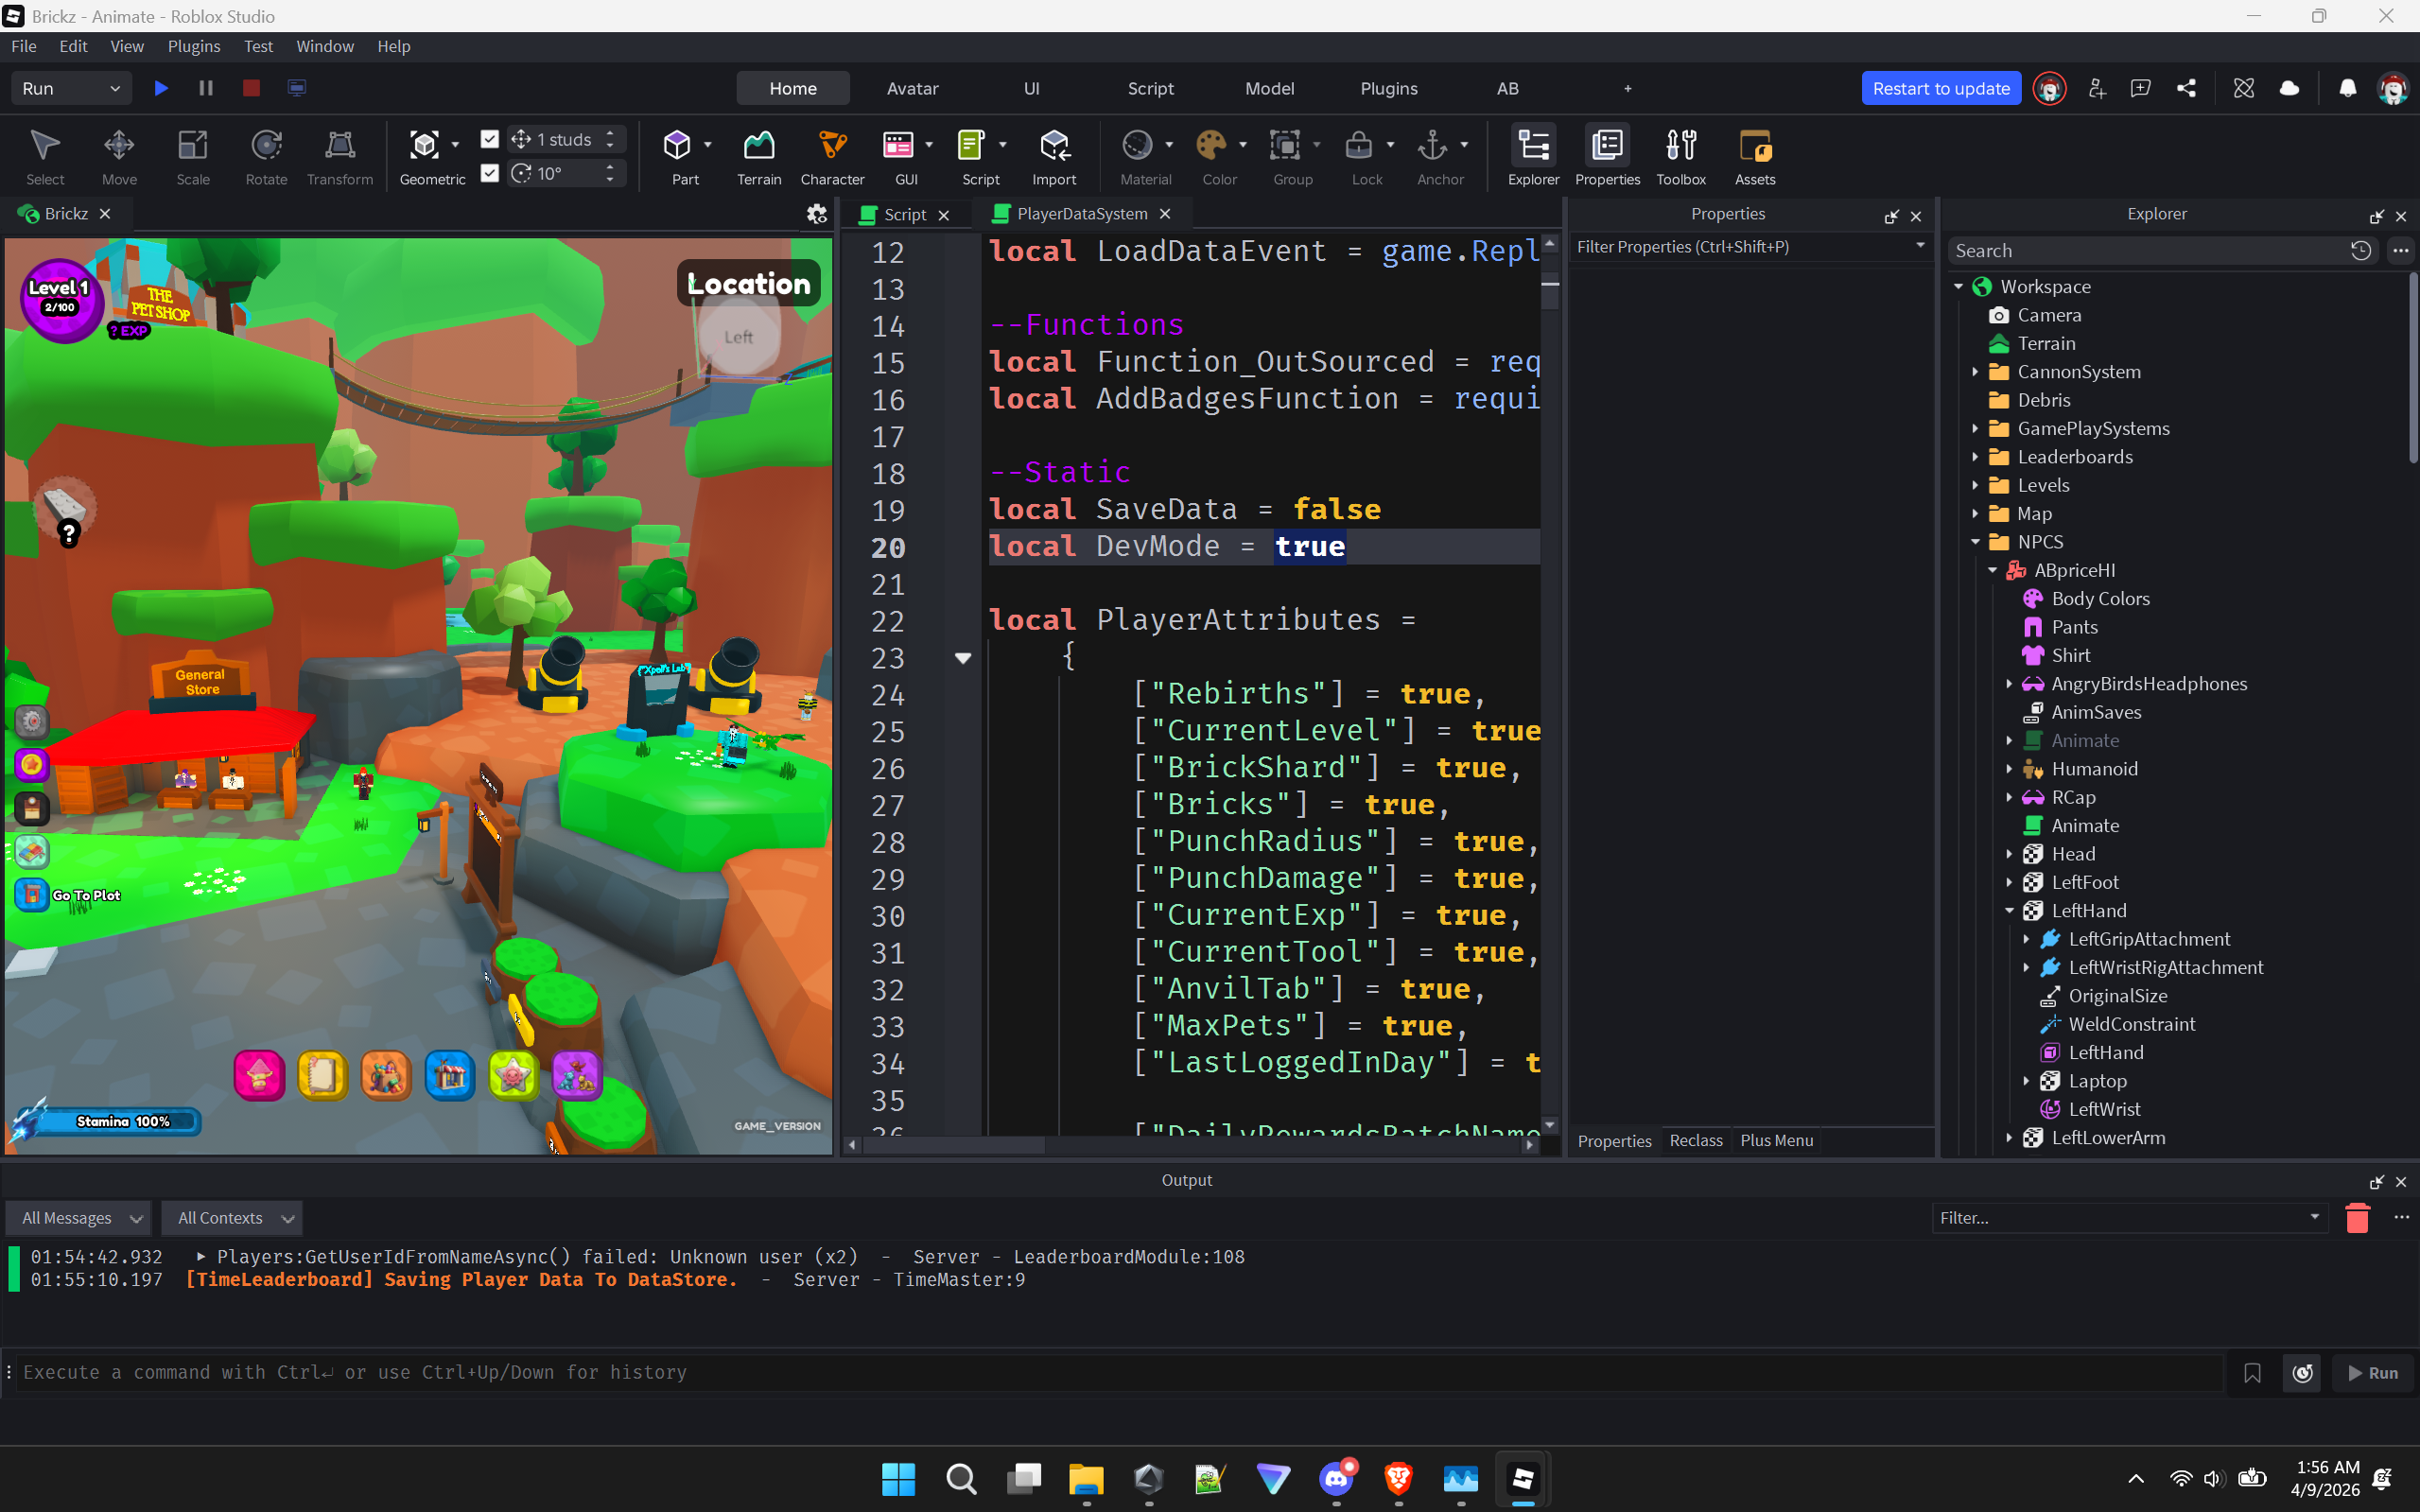The image size is (2420, 1512).
Task: Toggle the Properties panel button
Action: pos(1607,157)
